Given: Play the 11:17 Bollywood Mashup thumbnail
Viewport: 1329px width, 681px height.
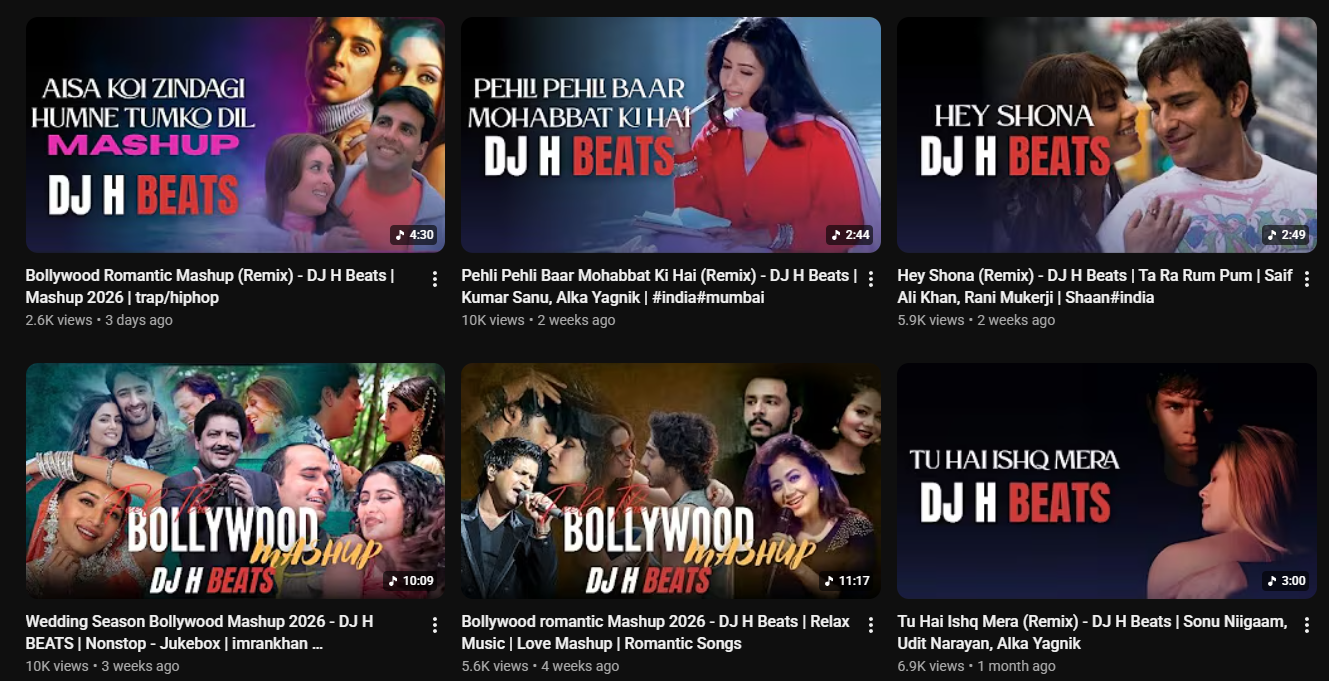Looking at the screenshot, I should 671,481.
